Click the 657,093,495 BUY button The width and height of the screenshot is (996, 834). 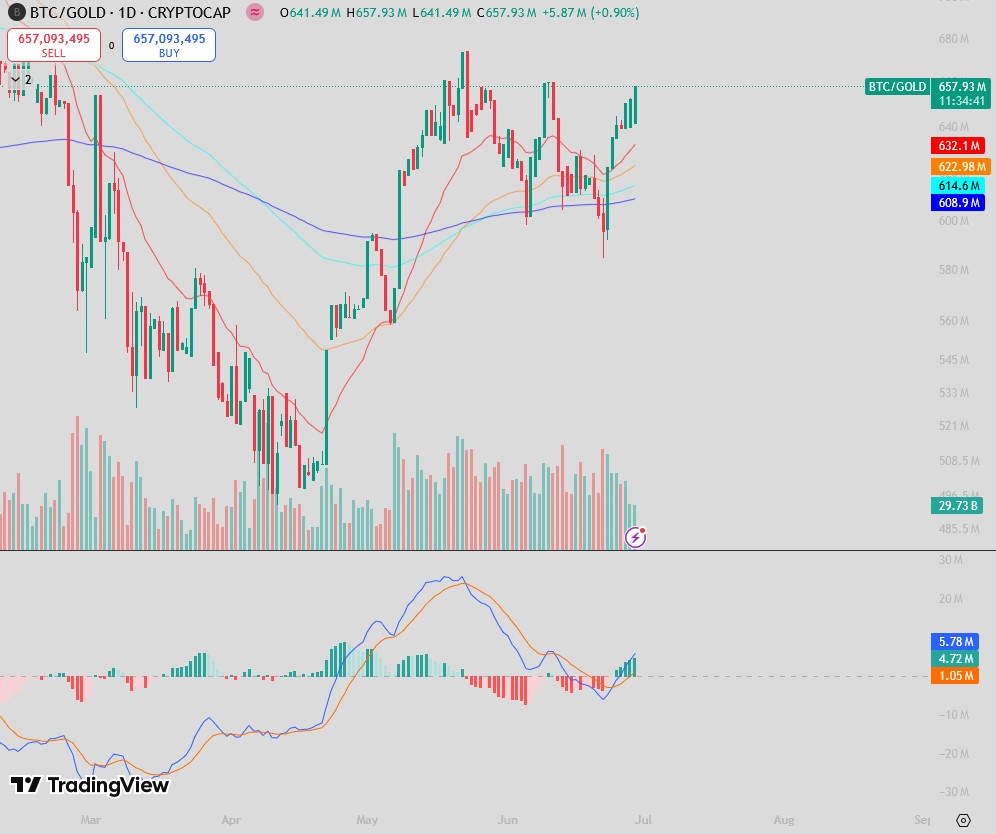coord(169,45)
